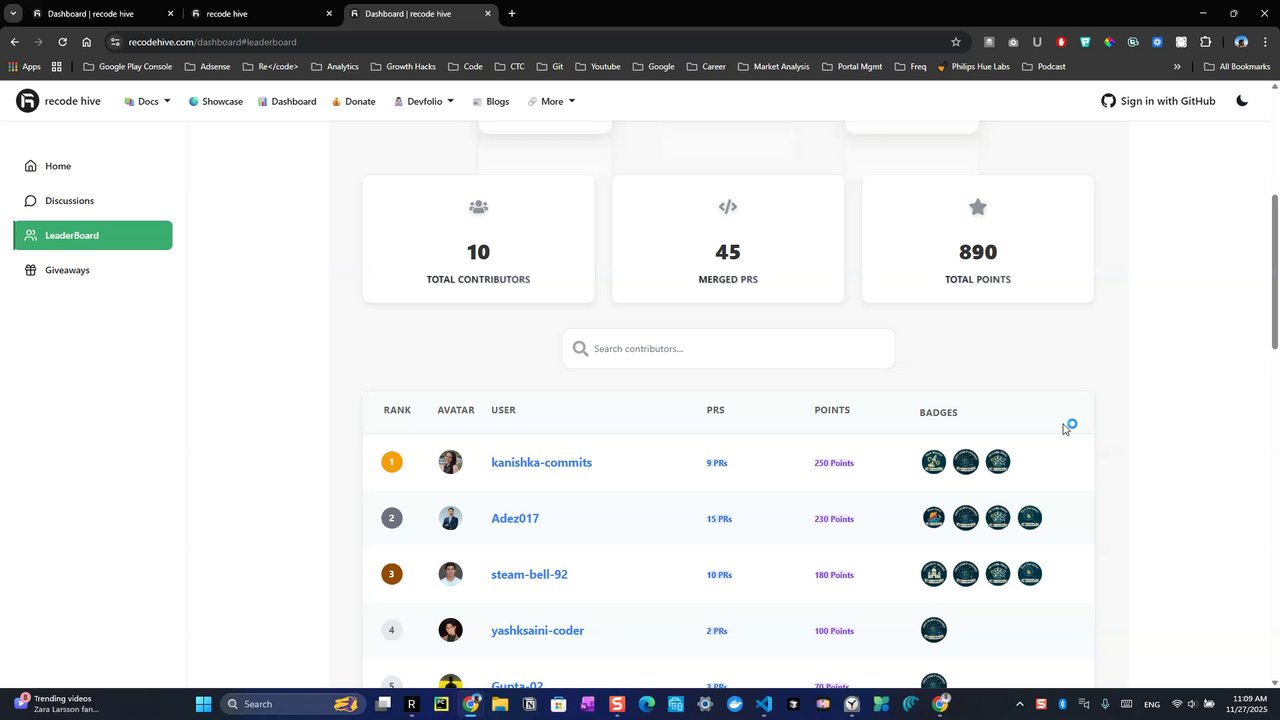Click the Total Contributors people icon
The width and height of the screenshot is (1280, 720).
pyautogui.click(x=478, y=207)
